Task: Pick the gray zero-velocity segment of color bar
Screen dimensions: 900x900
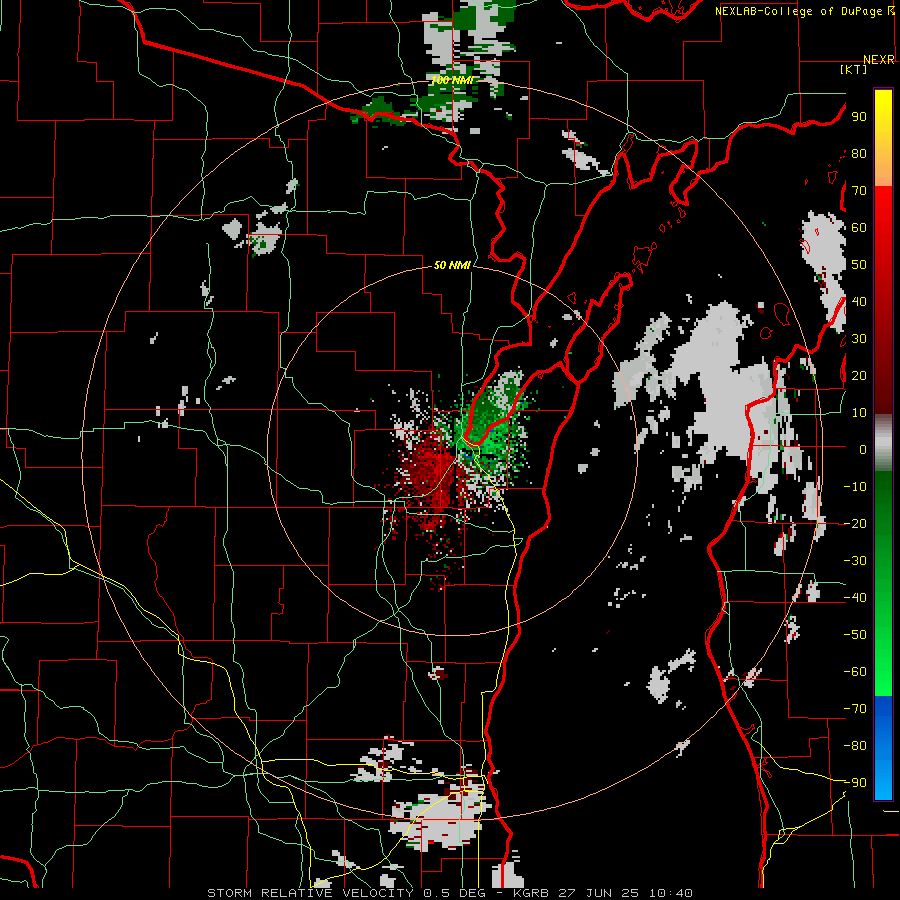Action: (x=883, y=442)
